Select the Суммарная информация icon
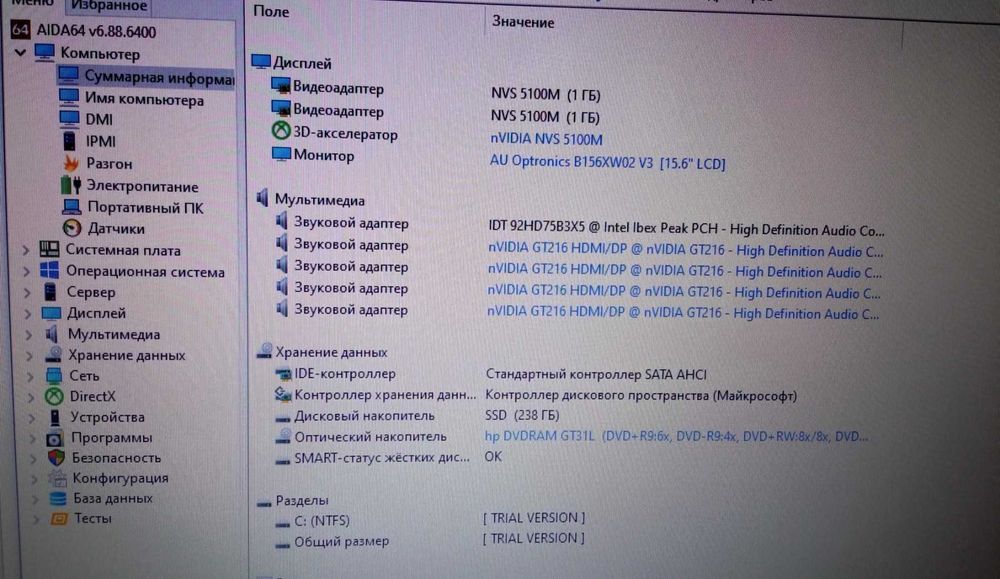Viewport: 1000px width, 579px height. click(68, 75)
